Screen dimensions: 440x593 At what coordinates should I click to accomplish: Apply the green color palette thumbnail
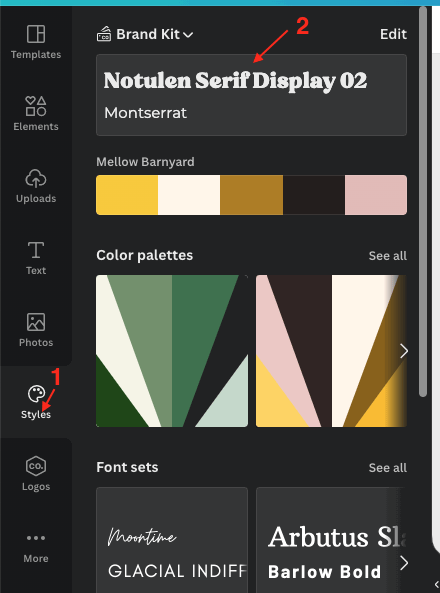pyautogui.click(x=172, y=351)
